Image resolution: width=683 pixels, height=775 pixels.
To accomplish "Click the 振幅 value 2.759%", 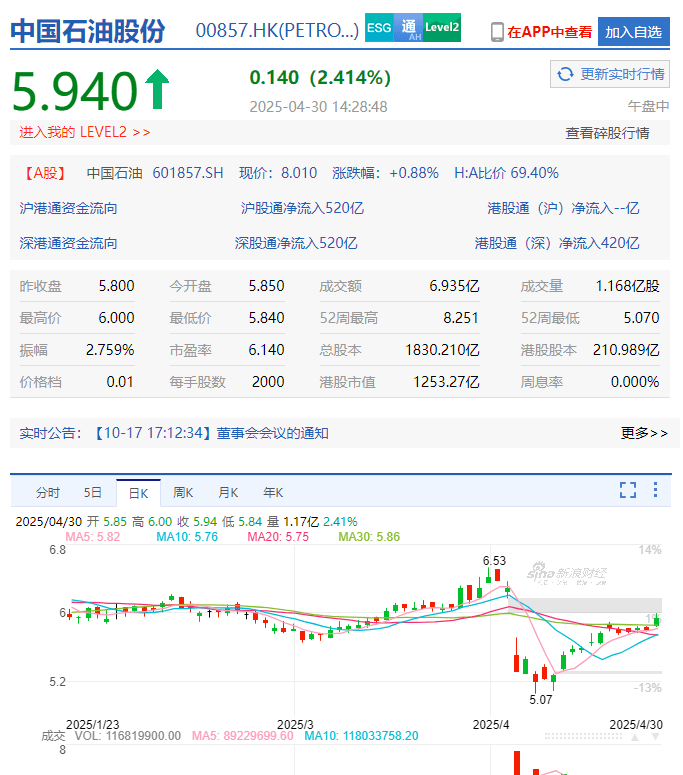I will pyautogui.click(x=110, y=350).
